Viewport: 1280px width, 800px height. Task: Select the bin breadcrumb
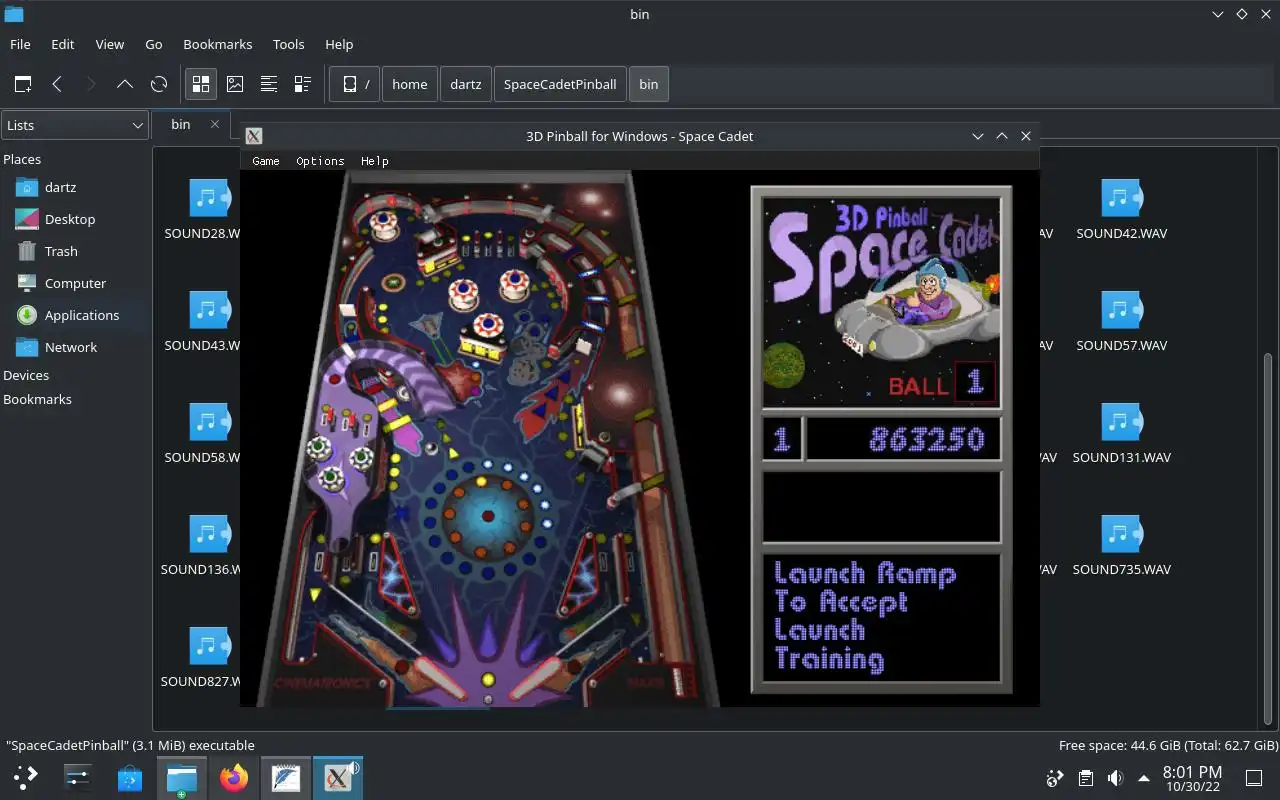click(649, 84)
